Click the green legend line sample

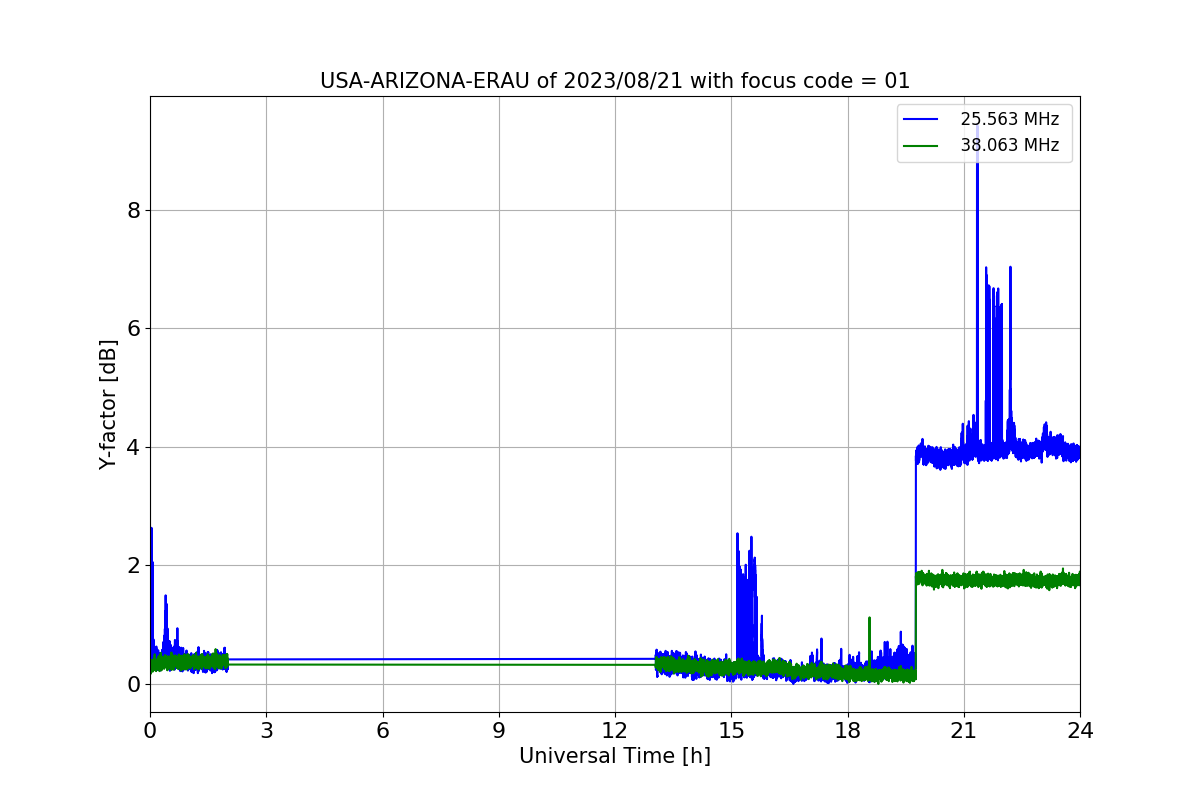pos(921,145)
